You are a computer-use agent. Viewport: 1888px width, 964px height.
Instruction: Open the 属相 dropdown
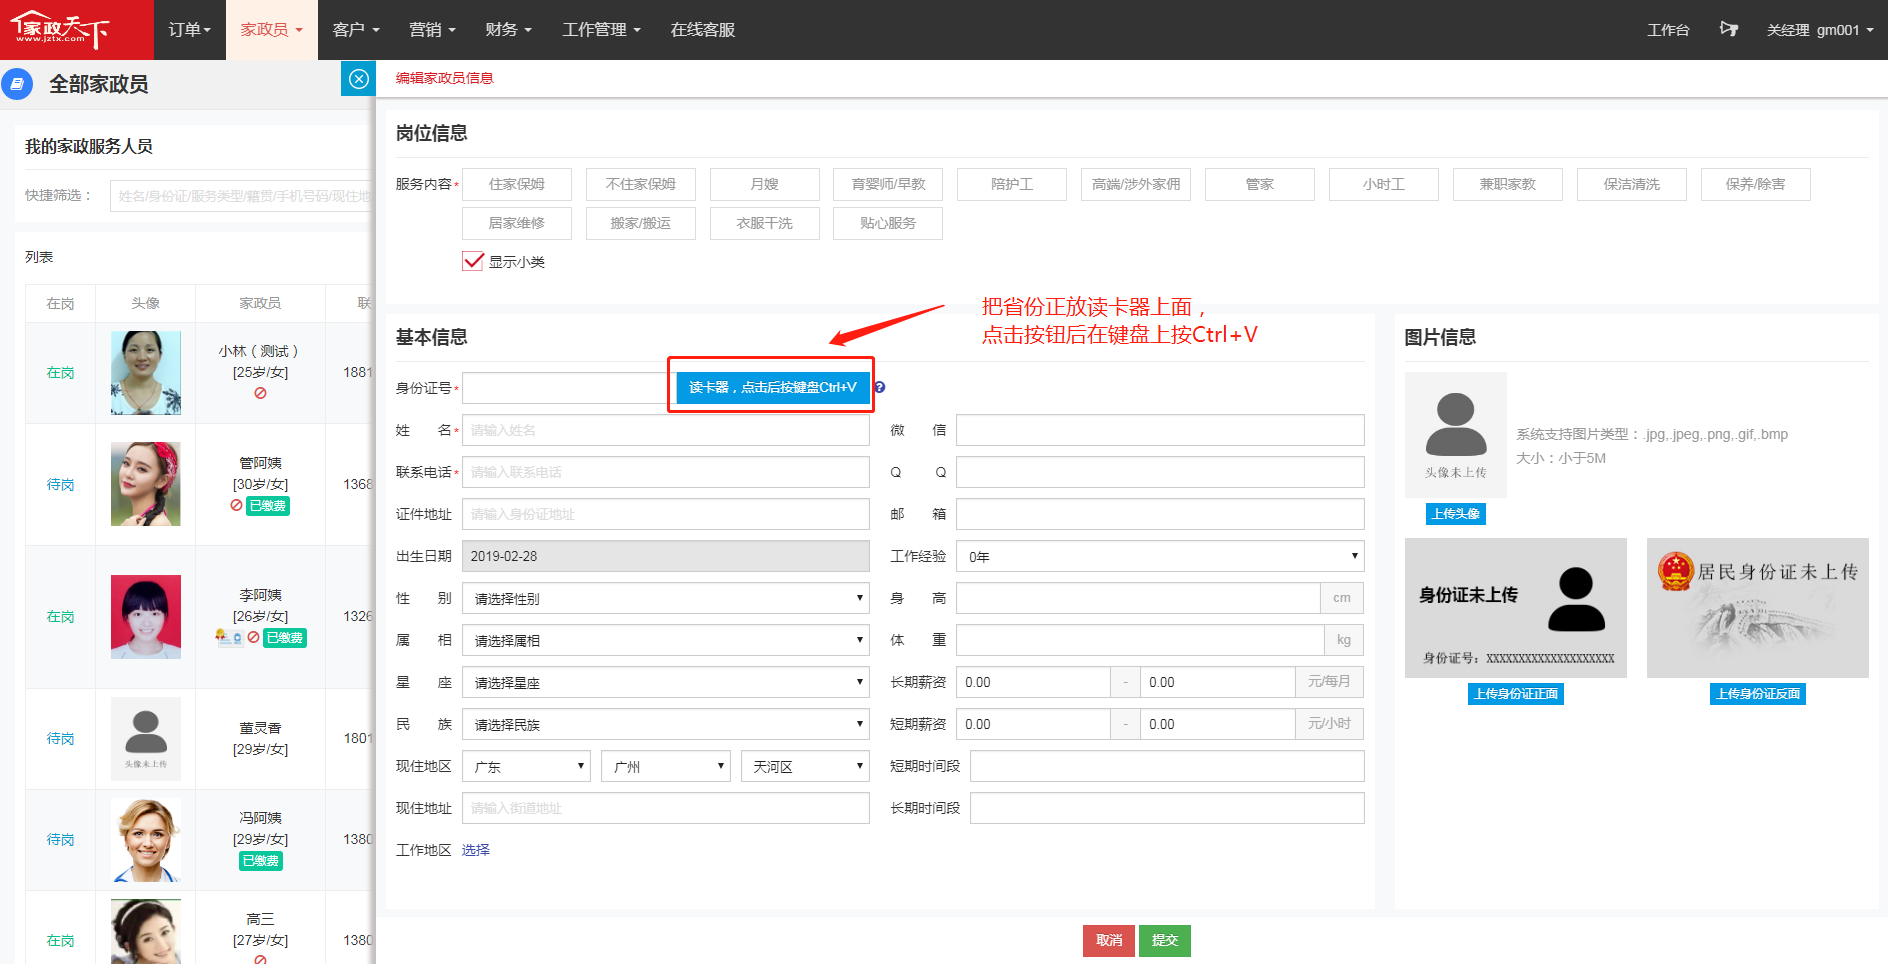tap(666, 640)
